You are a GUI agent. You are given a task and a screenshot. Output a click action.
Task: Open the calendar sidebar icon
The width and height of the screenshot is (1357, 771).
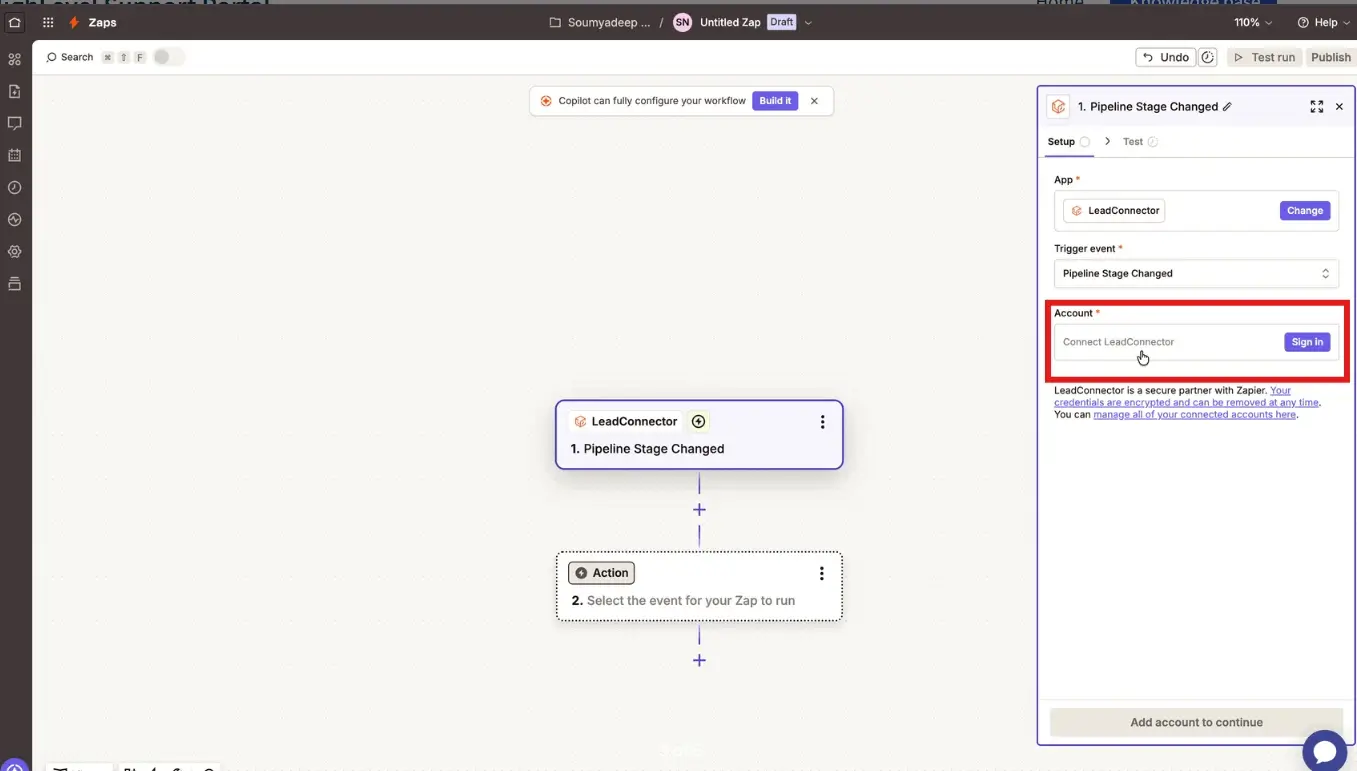pos(14,156)
